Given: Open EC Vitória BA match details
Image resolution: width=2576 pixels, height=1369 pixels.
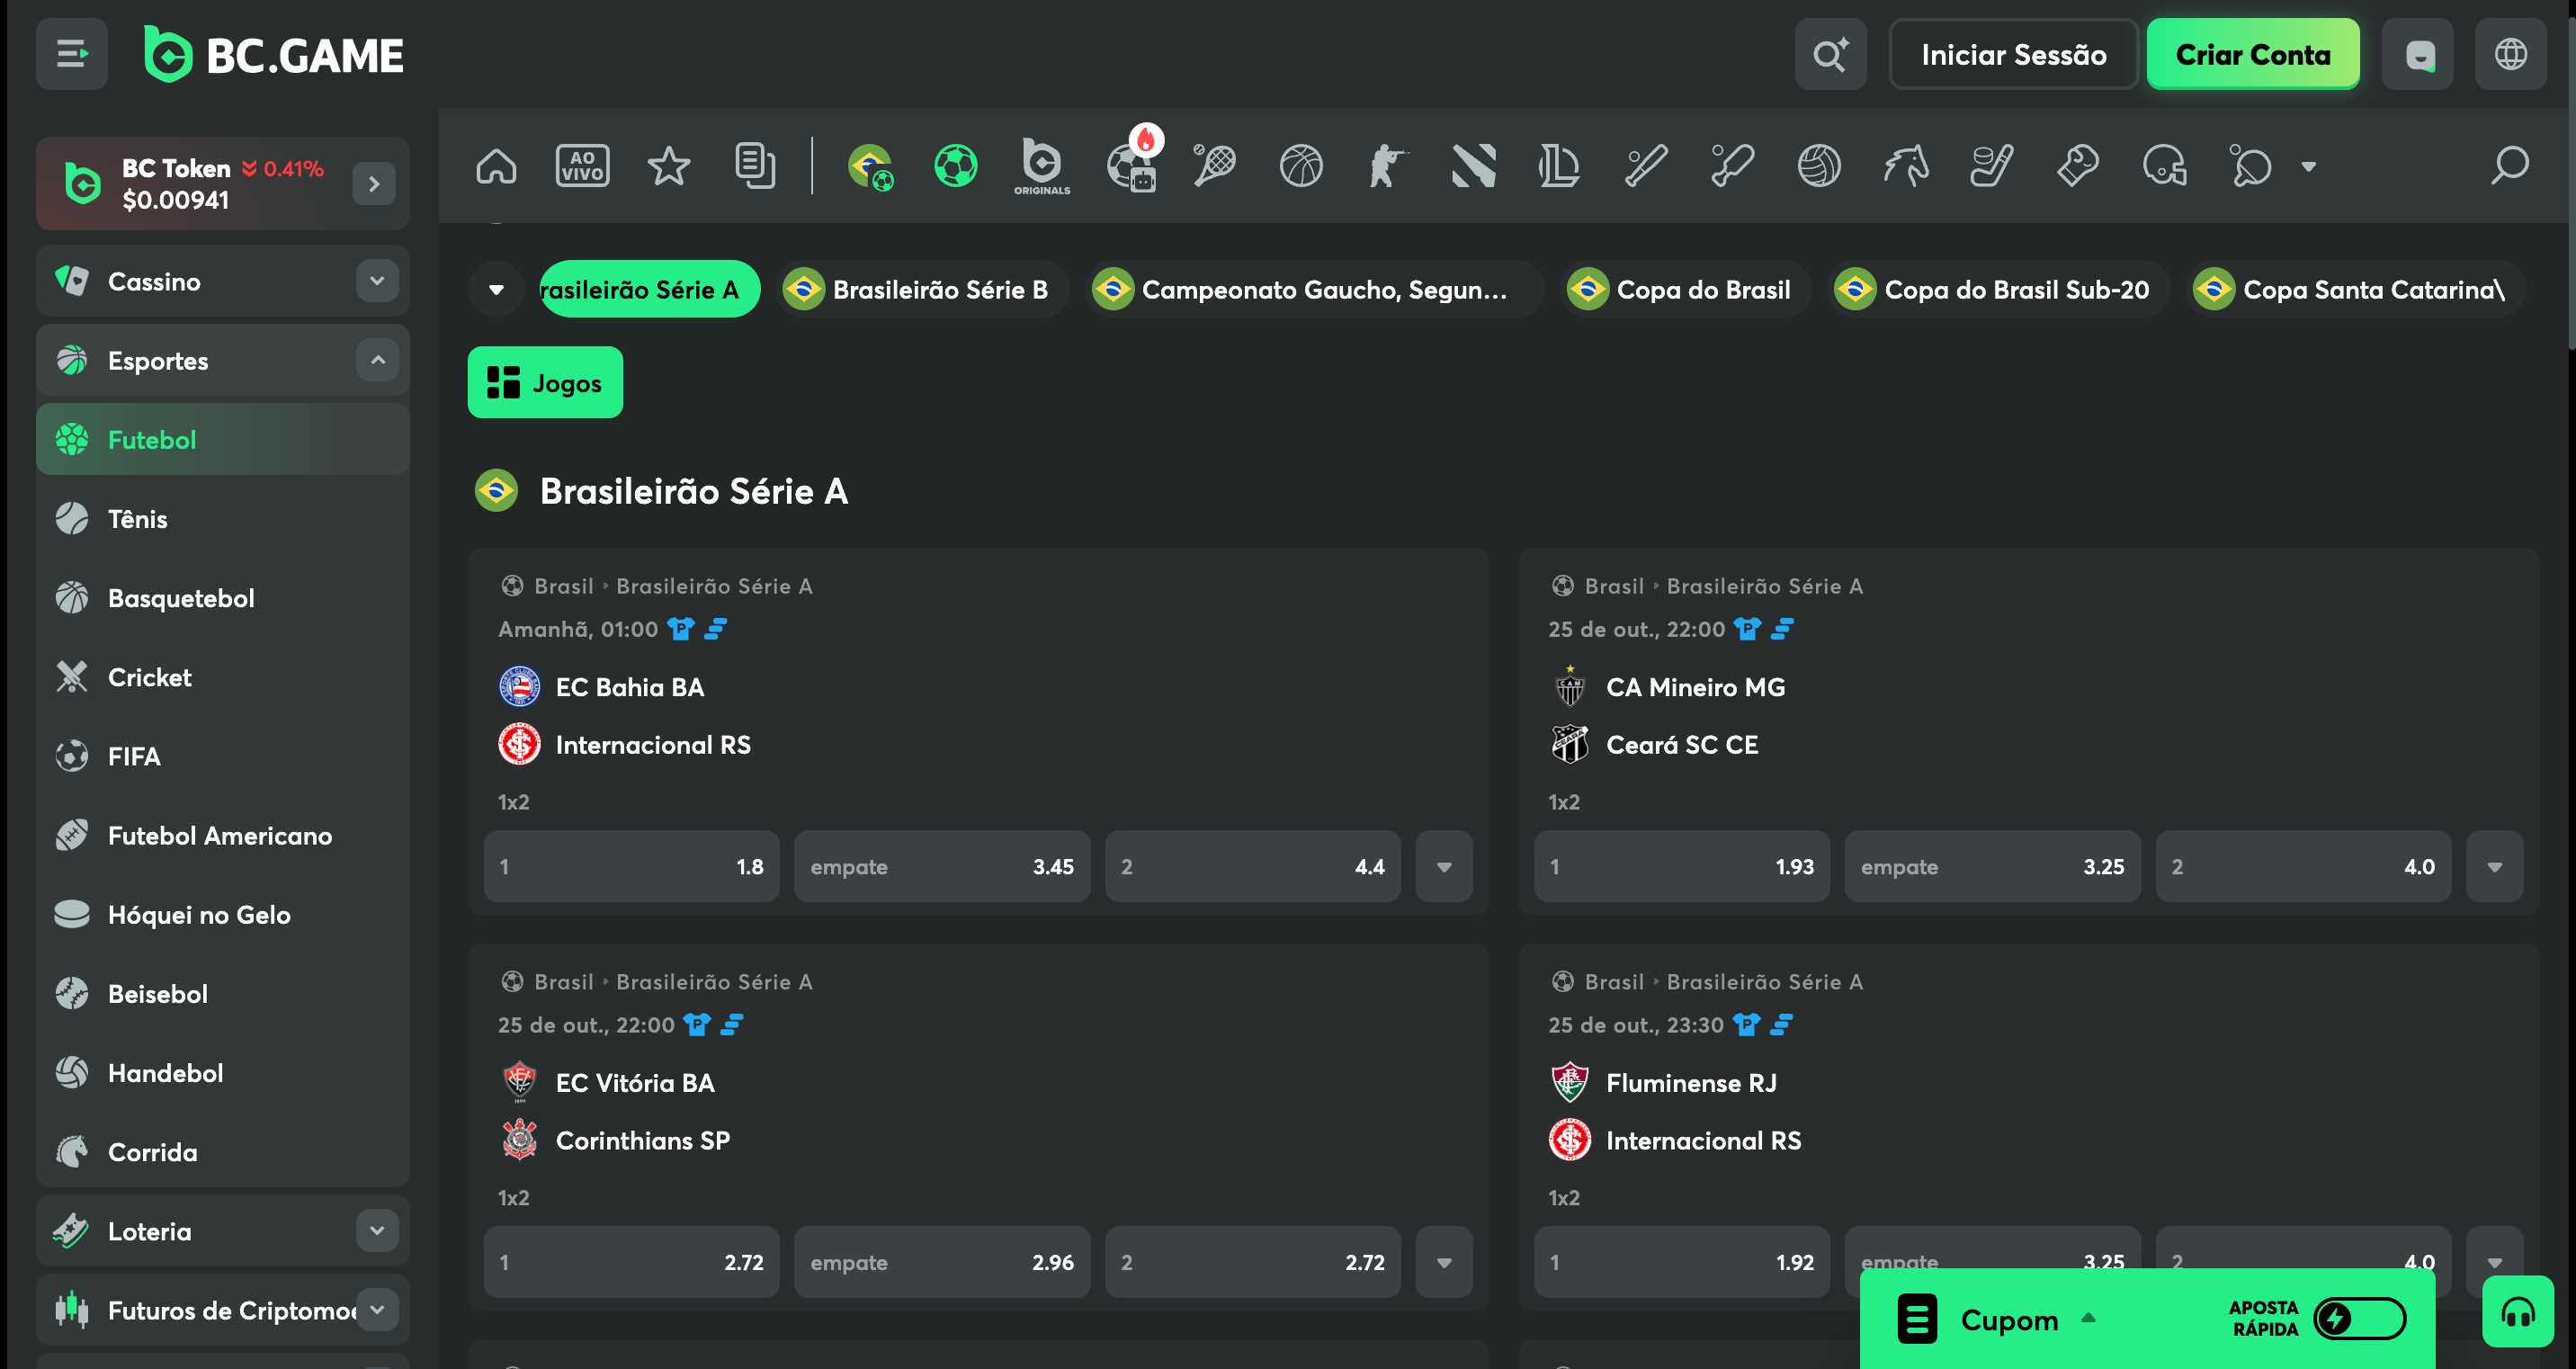Looking at the screenshot, I should pos(635,1083).
